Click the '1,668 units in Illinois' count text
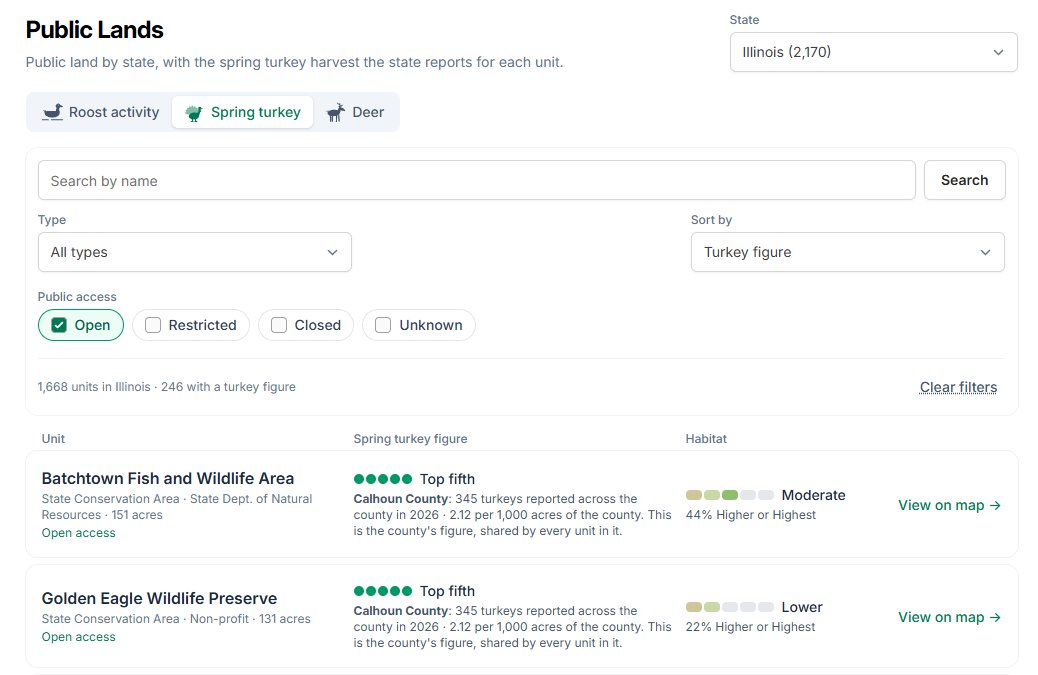This screenshot has width=1038, height=675. (94, 387)
